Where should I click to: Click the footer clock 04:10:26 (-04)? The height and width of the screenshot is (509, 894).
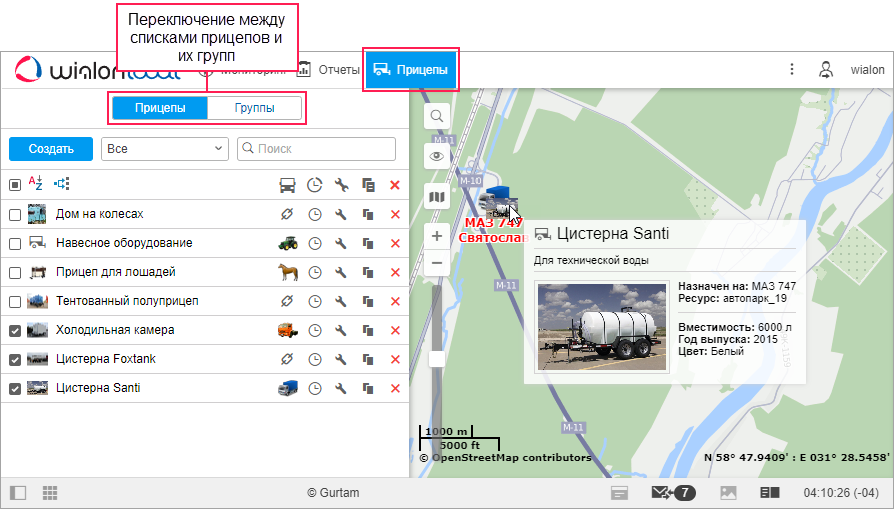click(841, 493)
